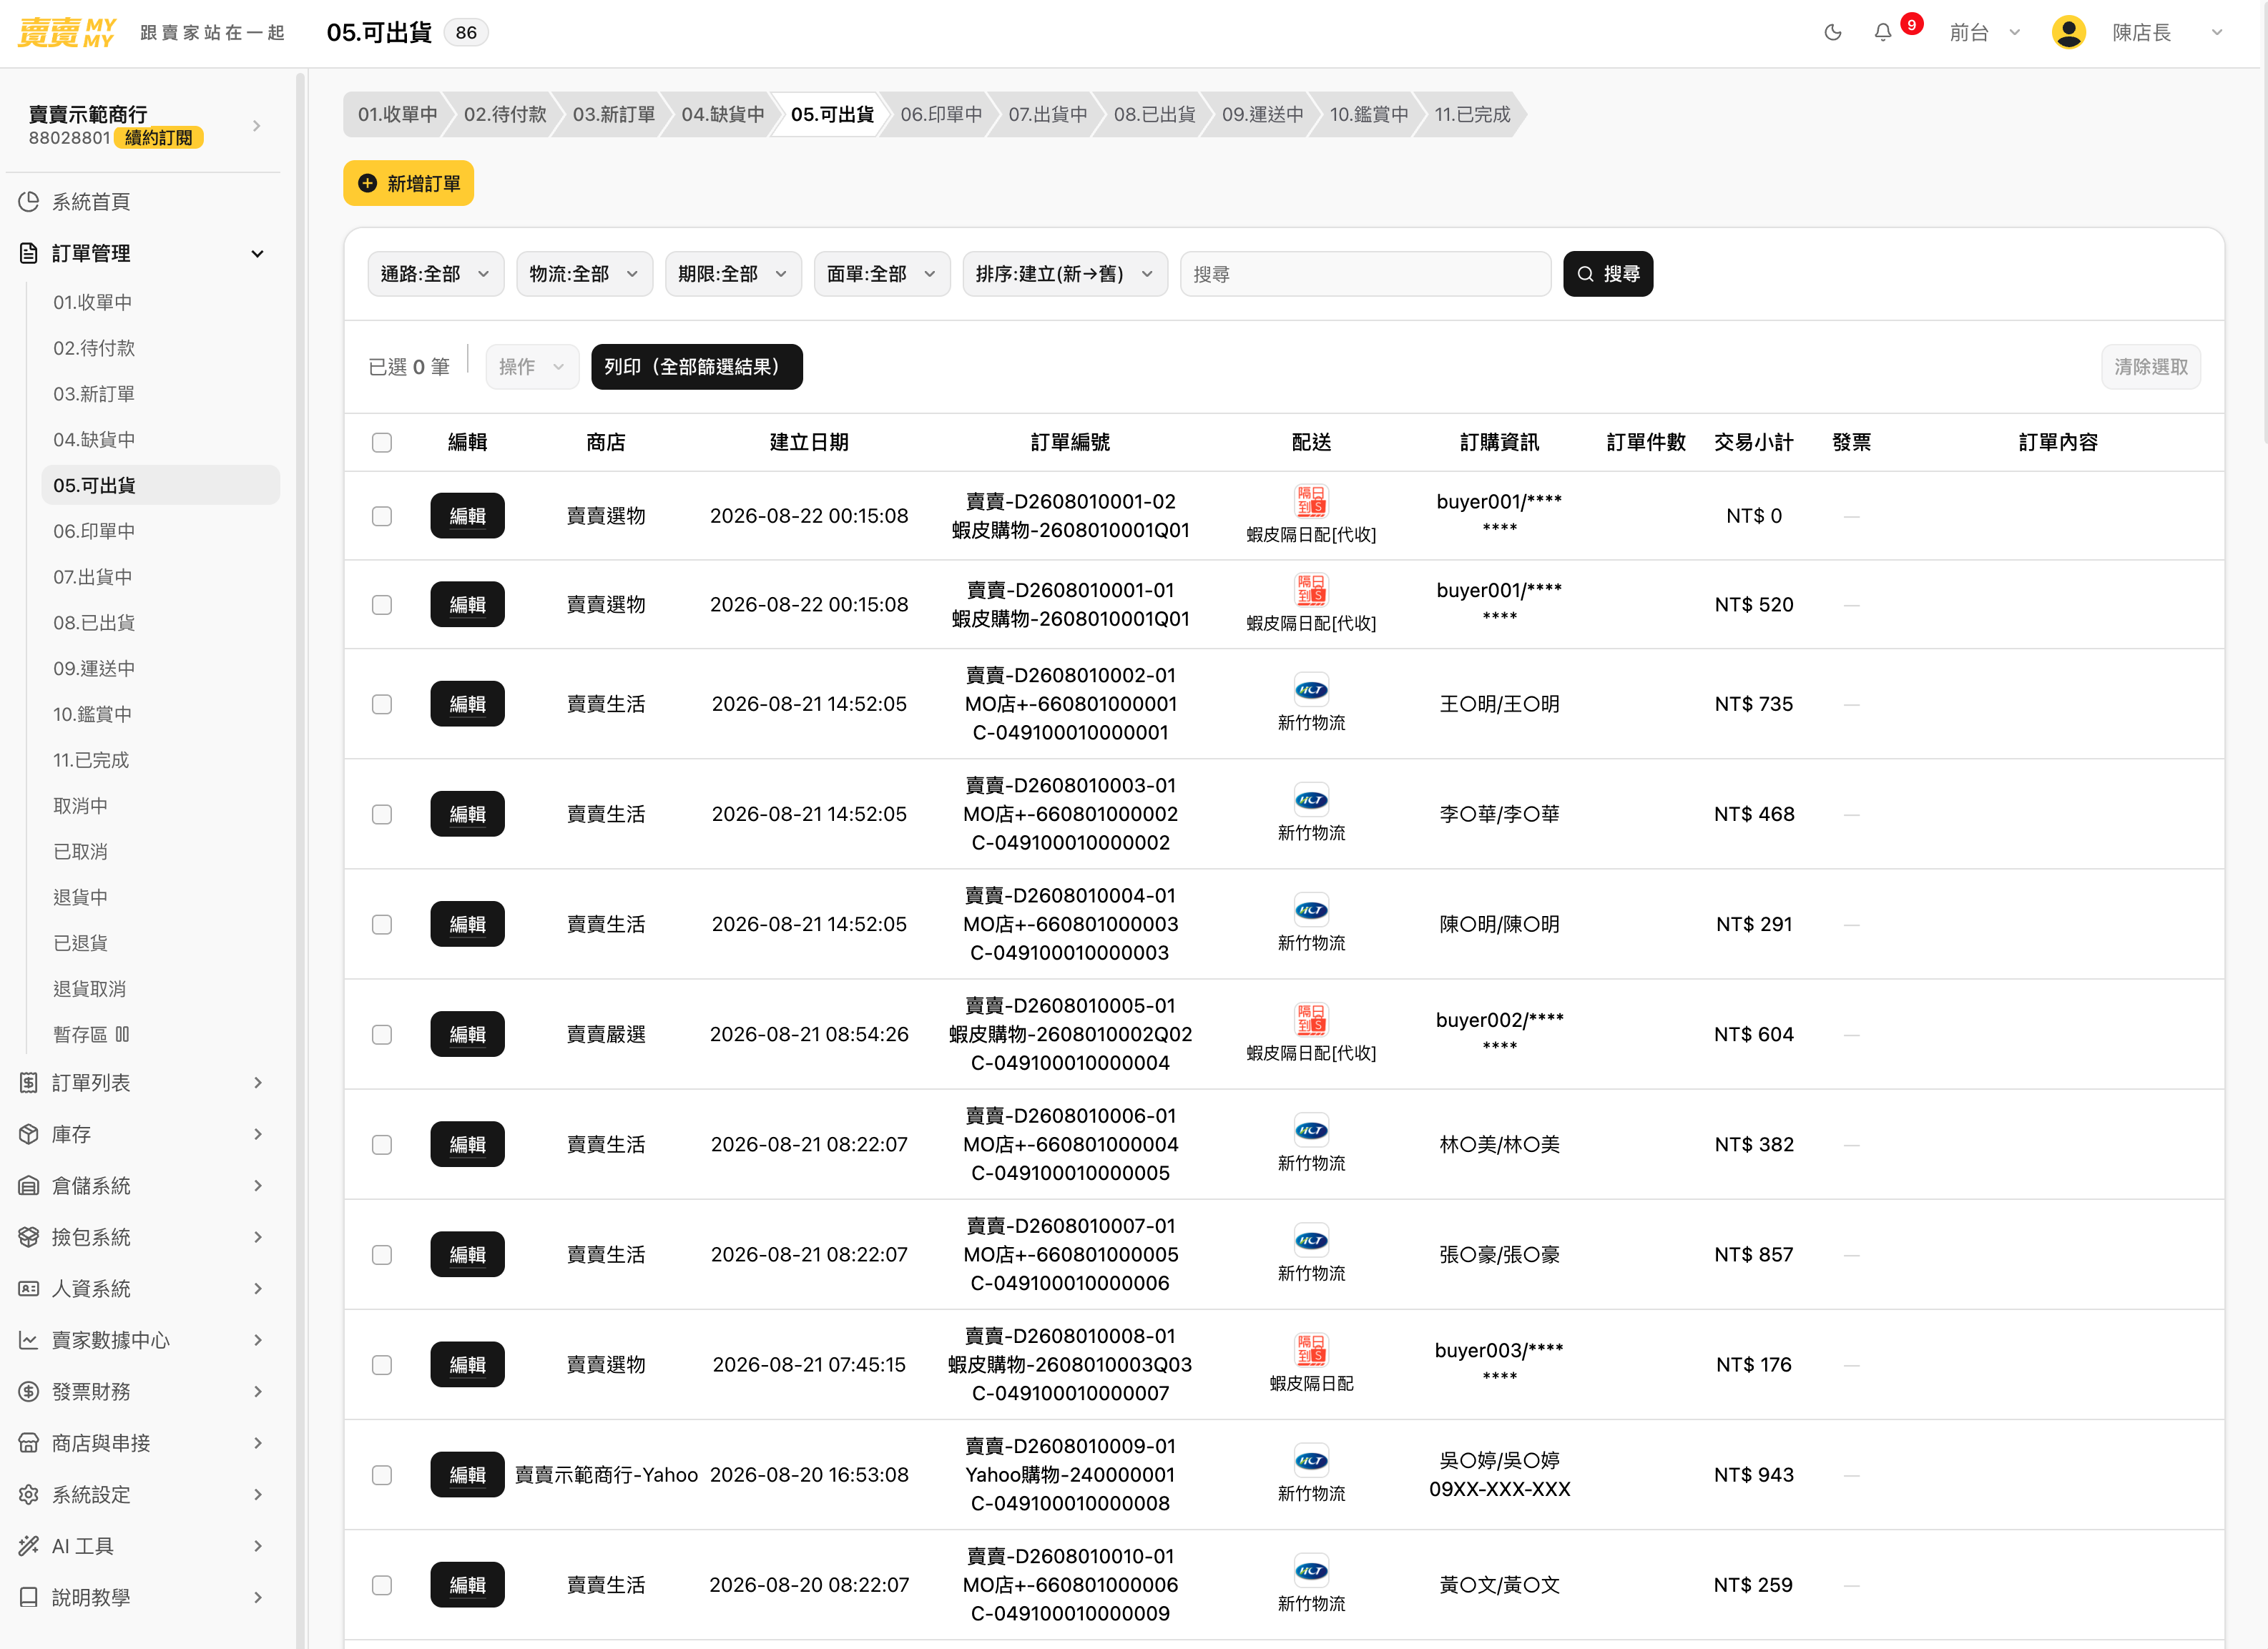The image size is (2268, 1649).
Task: Tick checkbox for order D2608010004-01
Action: [382, 924]
